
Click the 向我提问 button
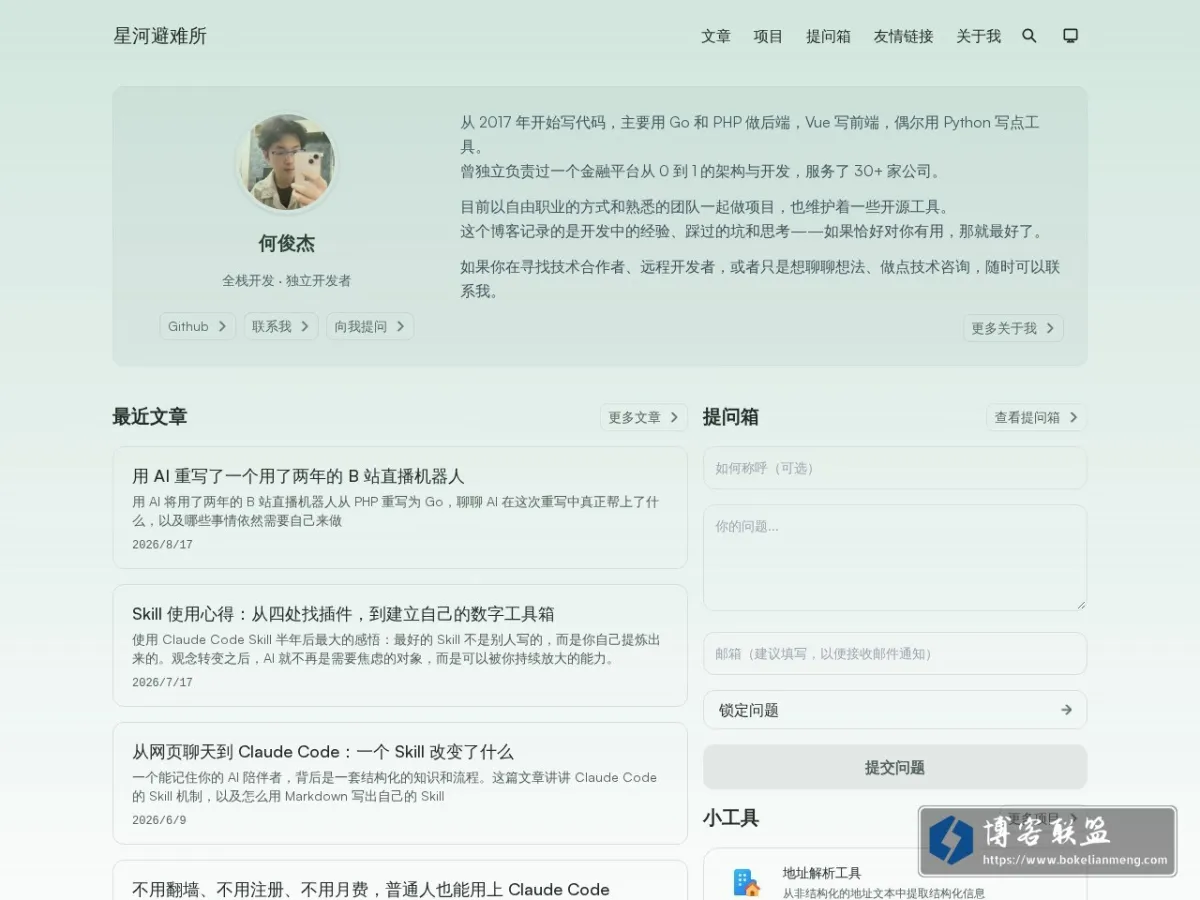click(370, 326)
